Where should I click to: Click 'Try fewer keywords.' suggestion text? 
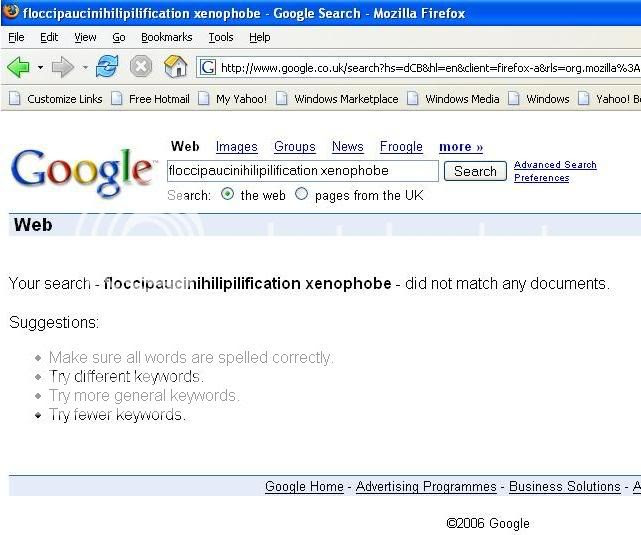pos(117,415)
